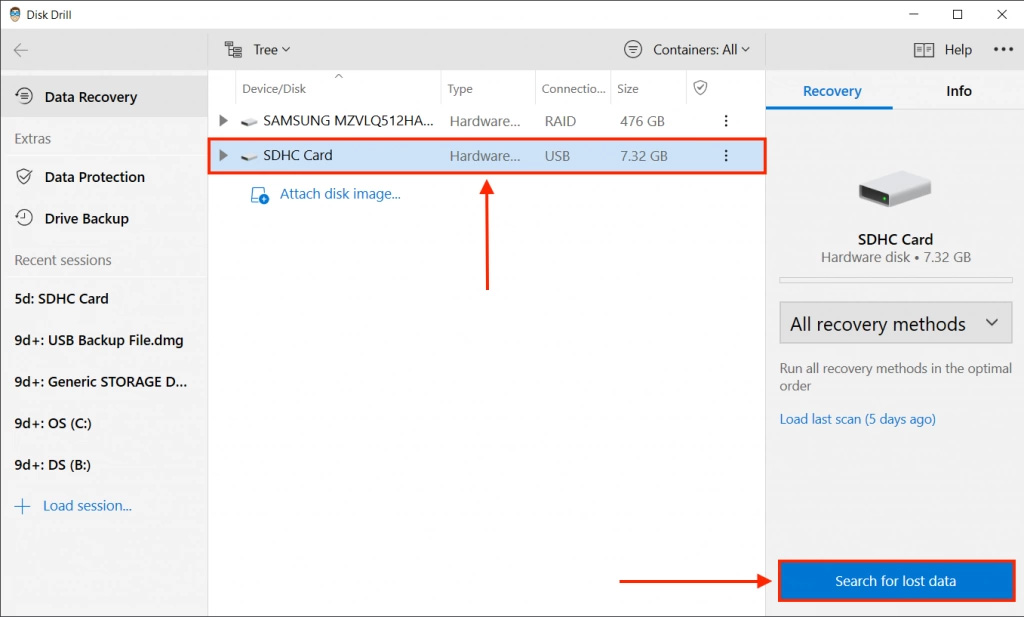Open the Containers: All dropdown
Viewport: 1024px width, 617px height.
701,50
